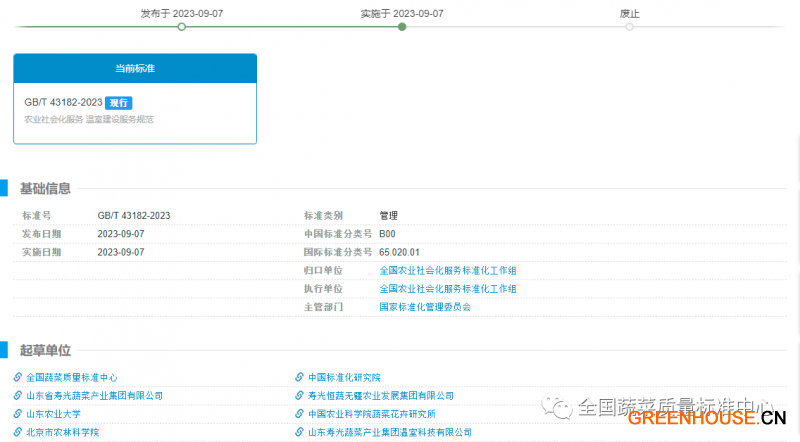Click the 起草单位 section heading
800x442 pixels.
[x=45, y=351]
